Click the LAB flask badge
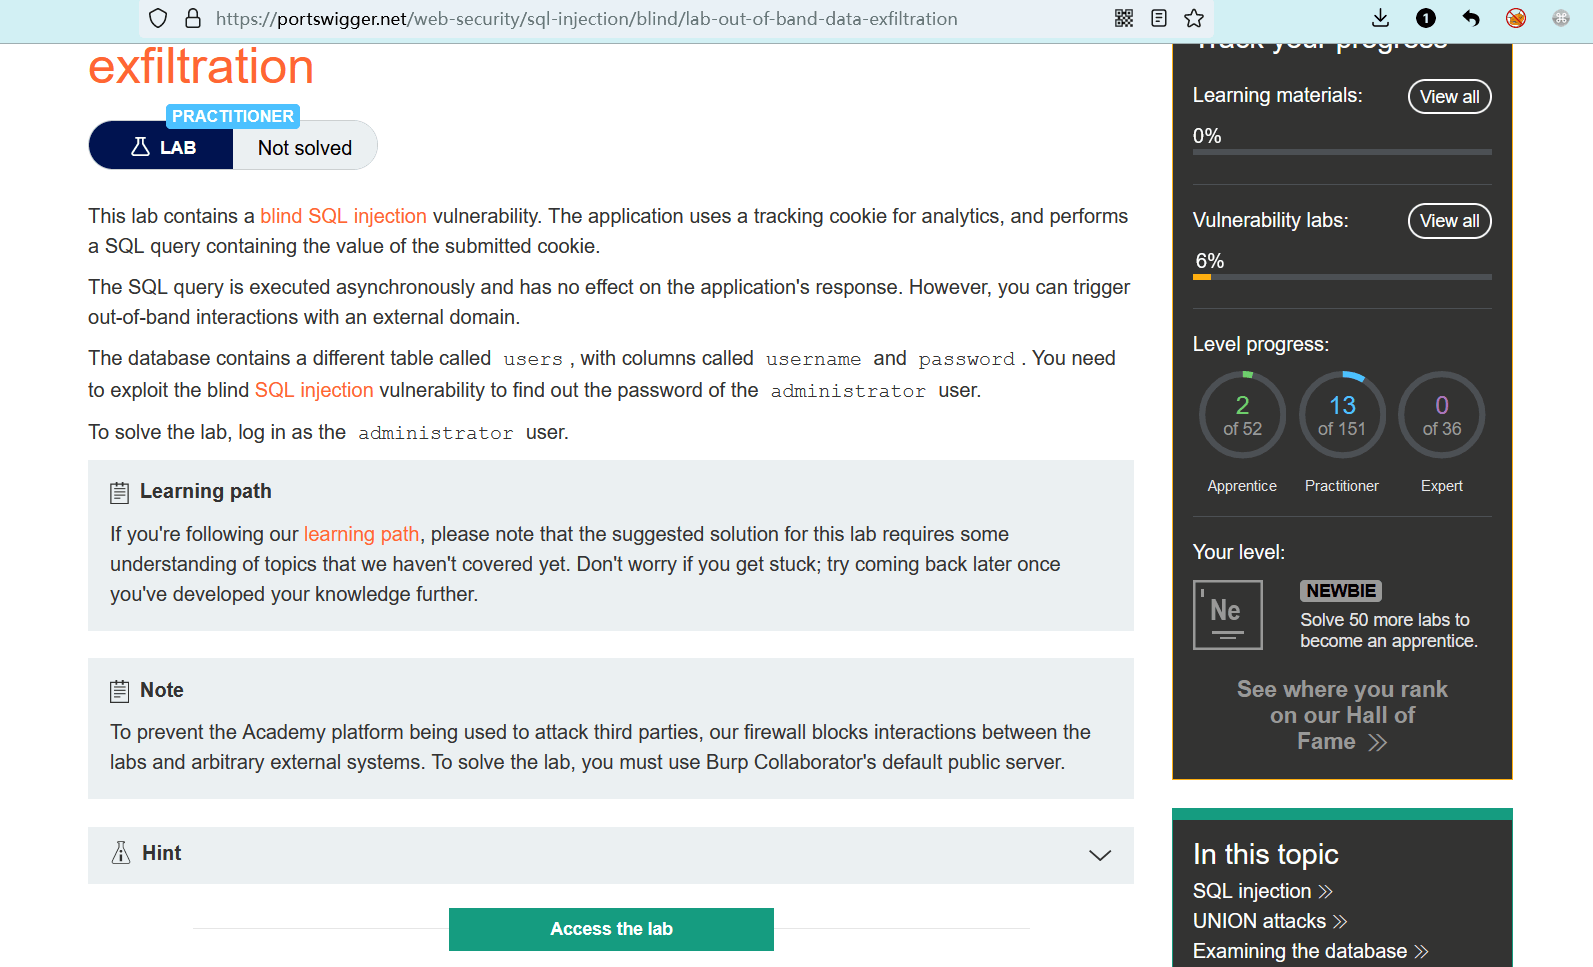This screenshot has height=967, width=1593. click(161, 147)
